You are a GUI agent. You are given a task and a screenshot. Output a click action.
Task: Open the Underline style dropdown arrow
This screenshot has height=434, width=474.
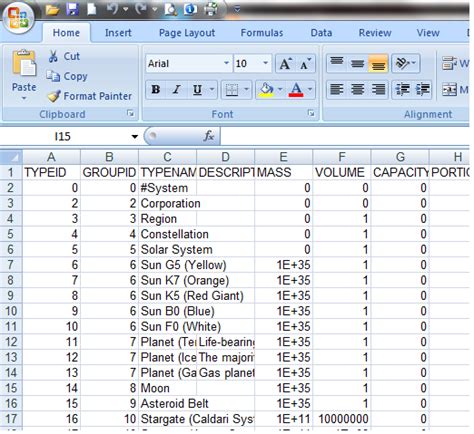click(212, 89)
